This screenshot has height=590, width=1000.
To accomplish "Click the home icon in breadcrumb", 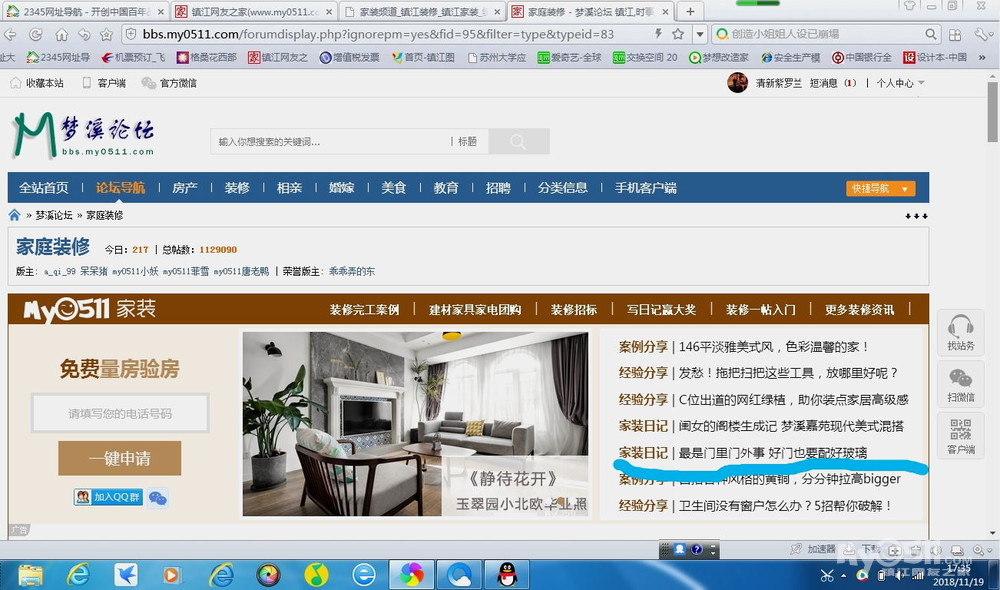I will coord(14,215).
